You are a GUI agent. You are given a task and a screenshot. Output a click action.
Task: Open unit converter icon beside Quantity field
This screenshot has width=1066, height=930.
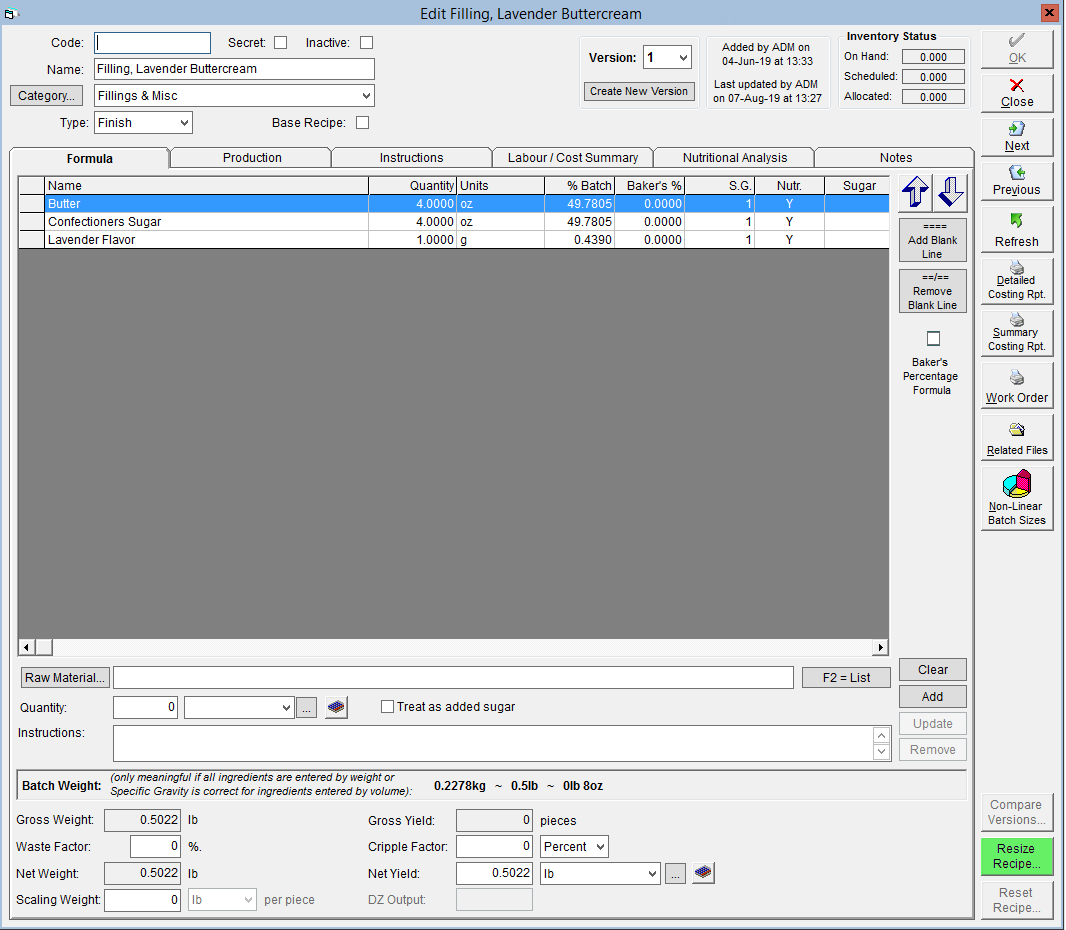336,707
